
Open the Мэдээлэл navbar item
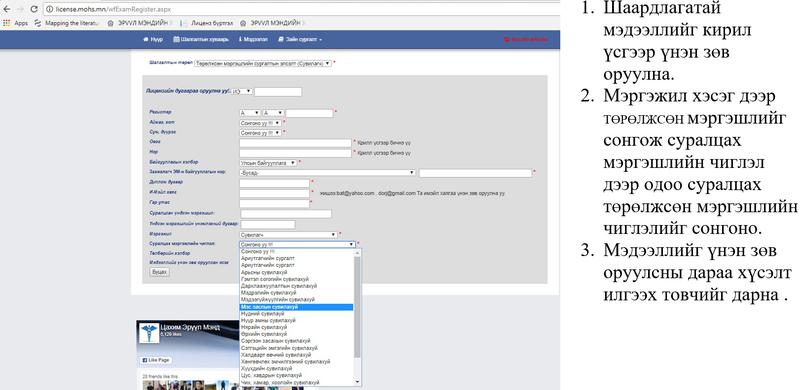253,39
